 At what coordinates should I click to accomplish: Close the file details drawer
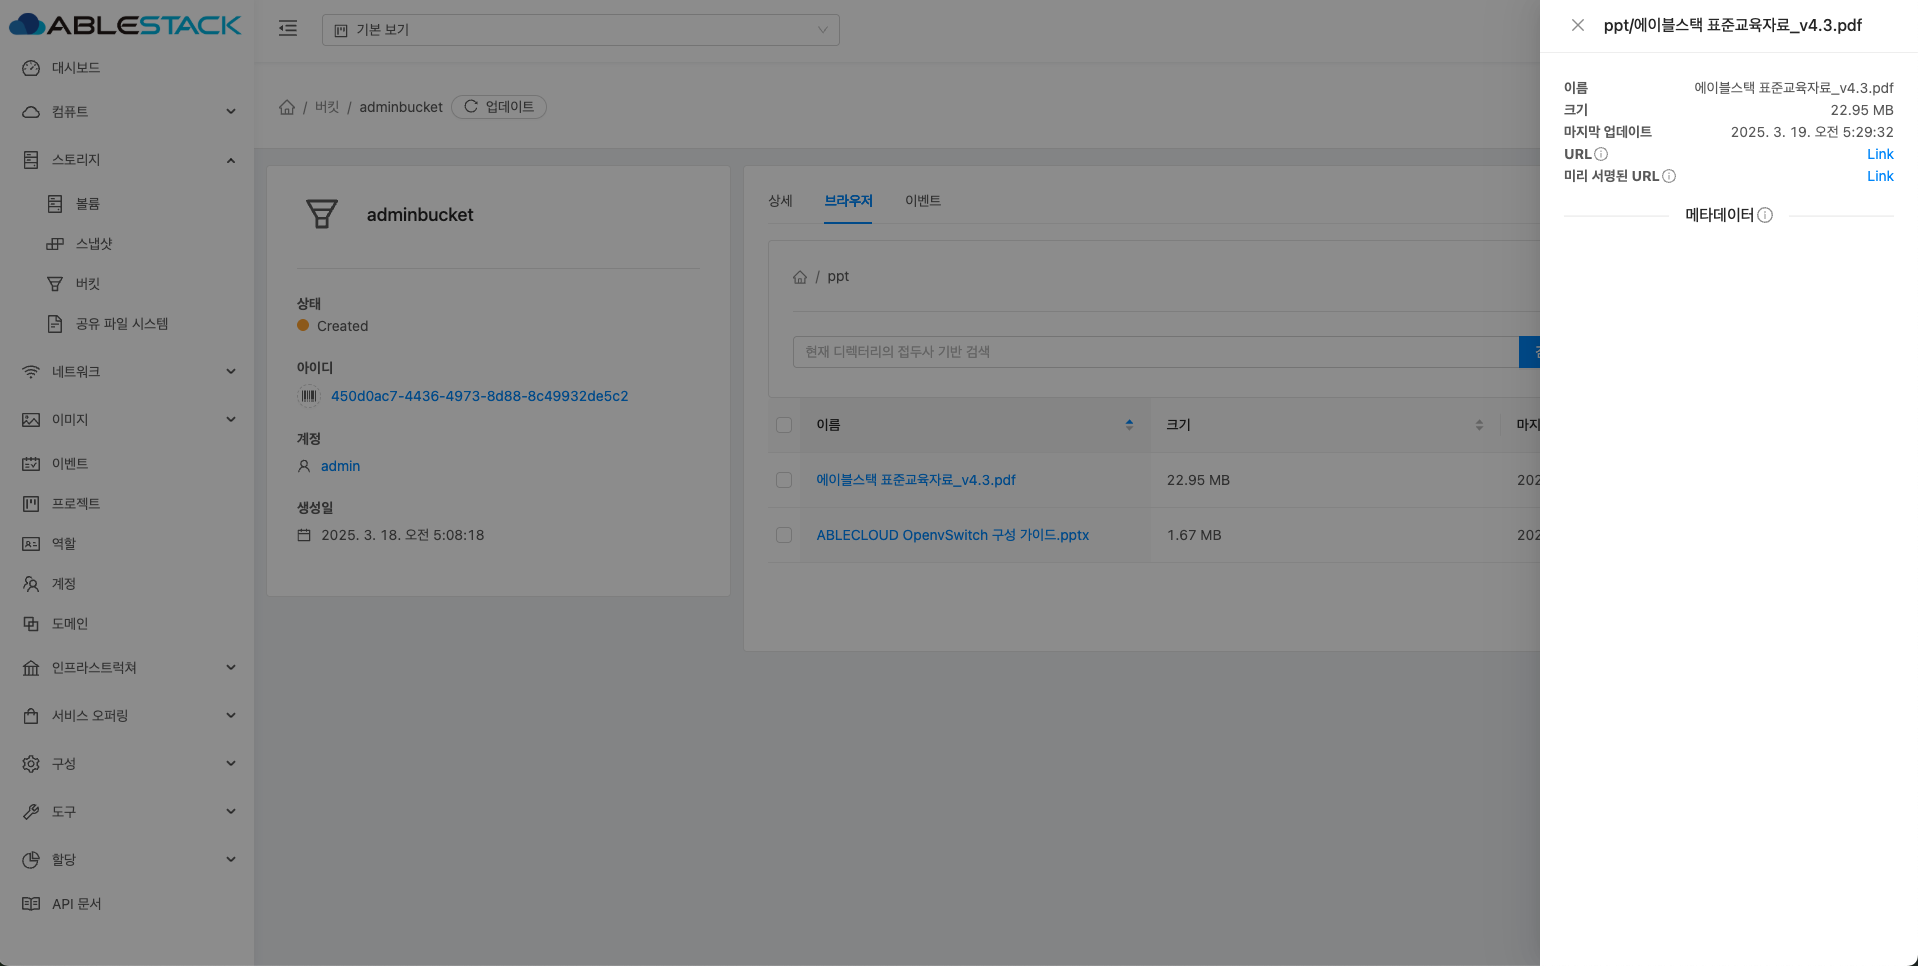[1577, 25]
